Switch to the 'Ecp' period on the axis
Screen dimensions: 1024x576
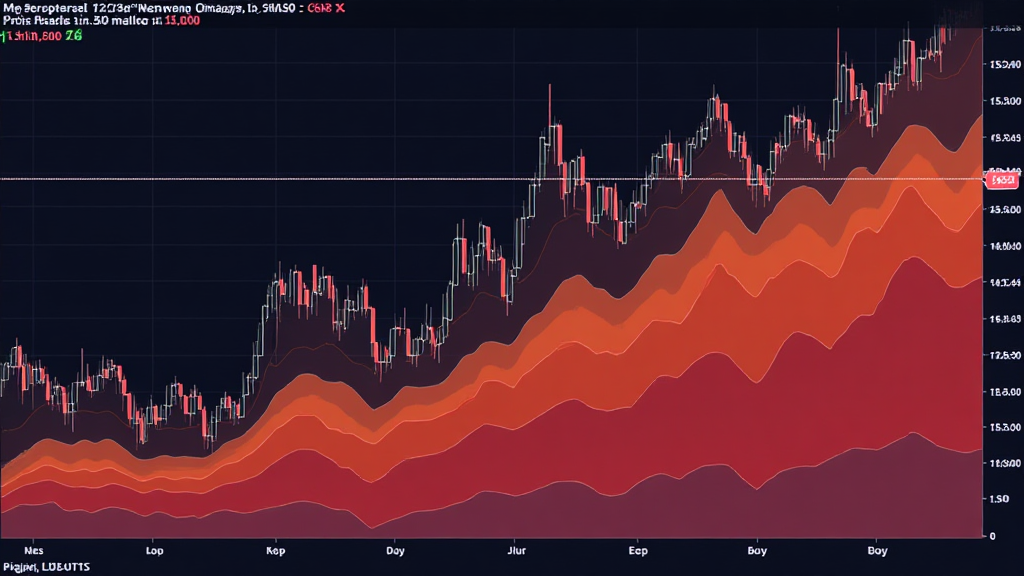[x=637, y=550]
